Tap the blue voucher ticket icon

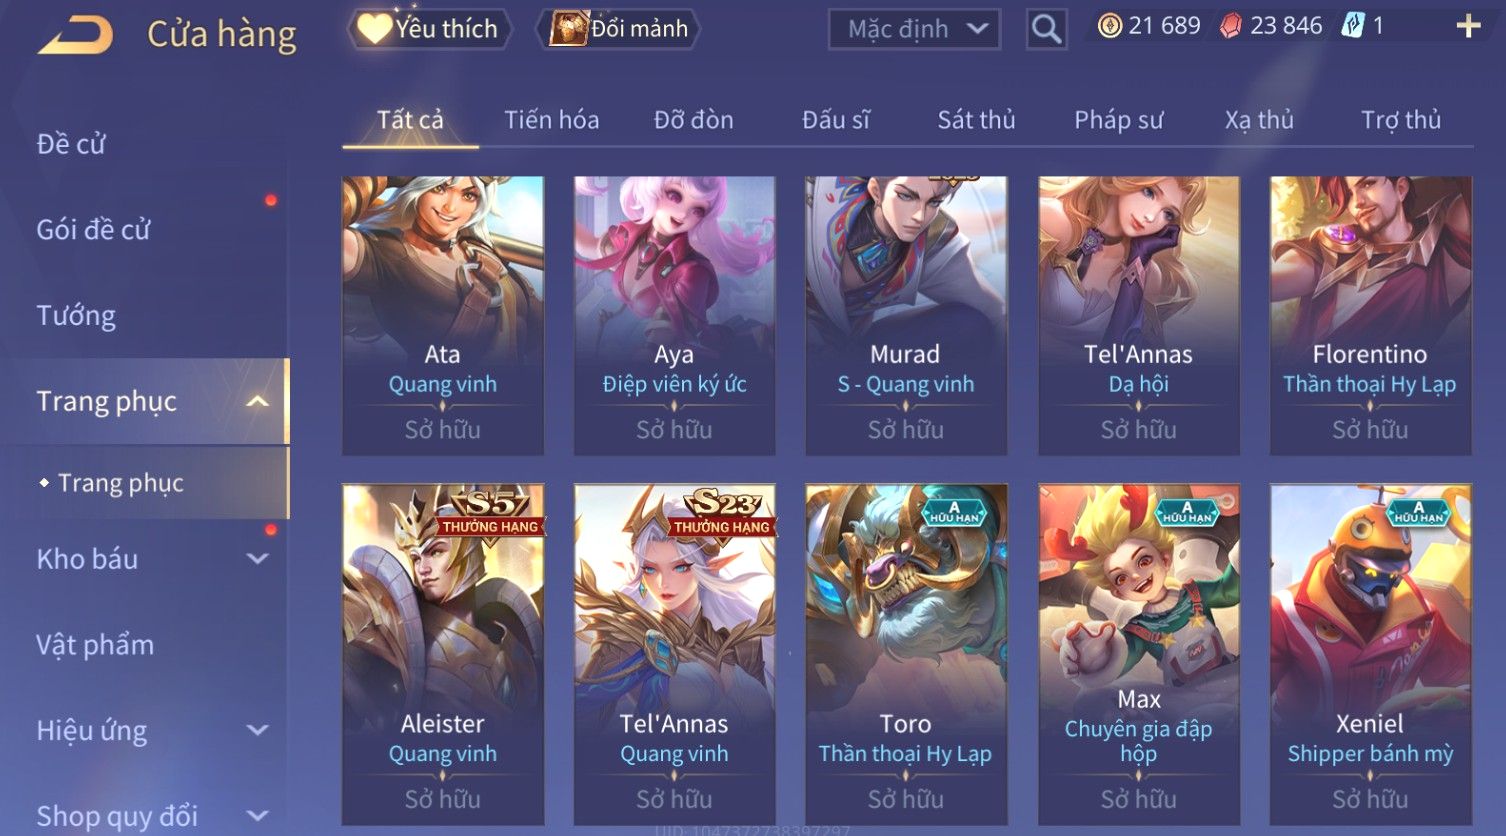click(1352, 26)
